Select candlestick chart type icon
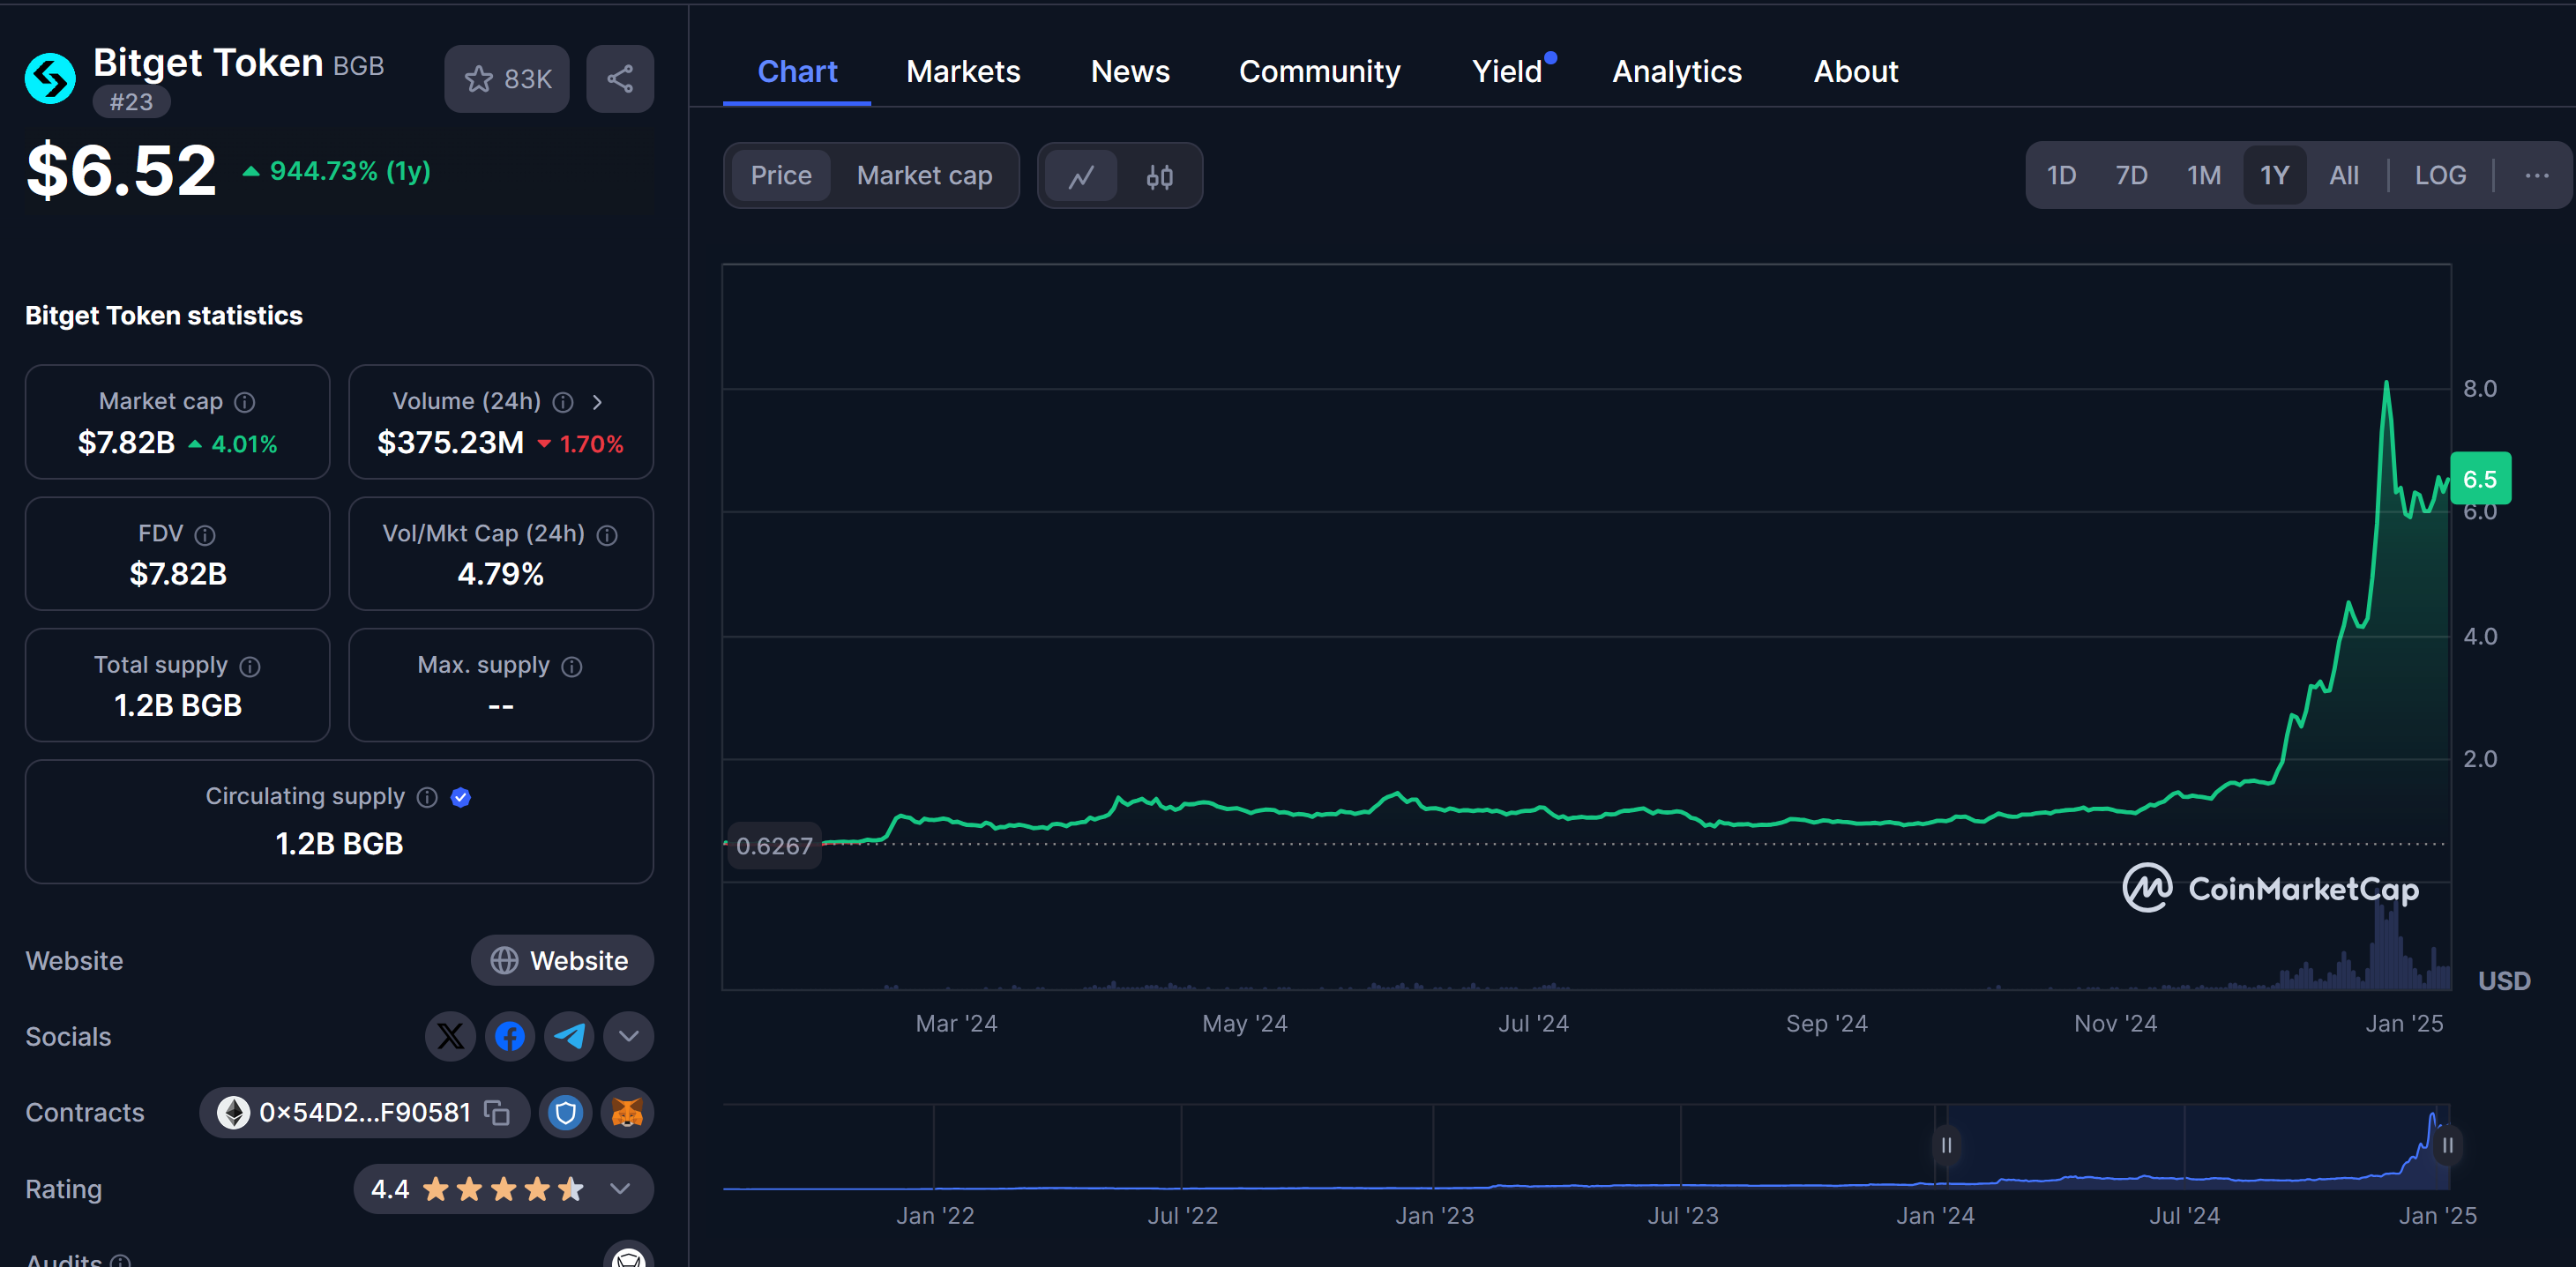The image size is (2576, 1267). [x=1159, y=176]
